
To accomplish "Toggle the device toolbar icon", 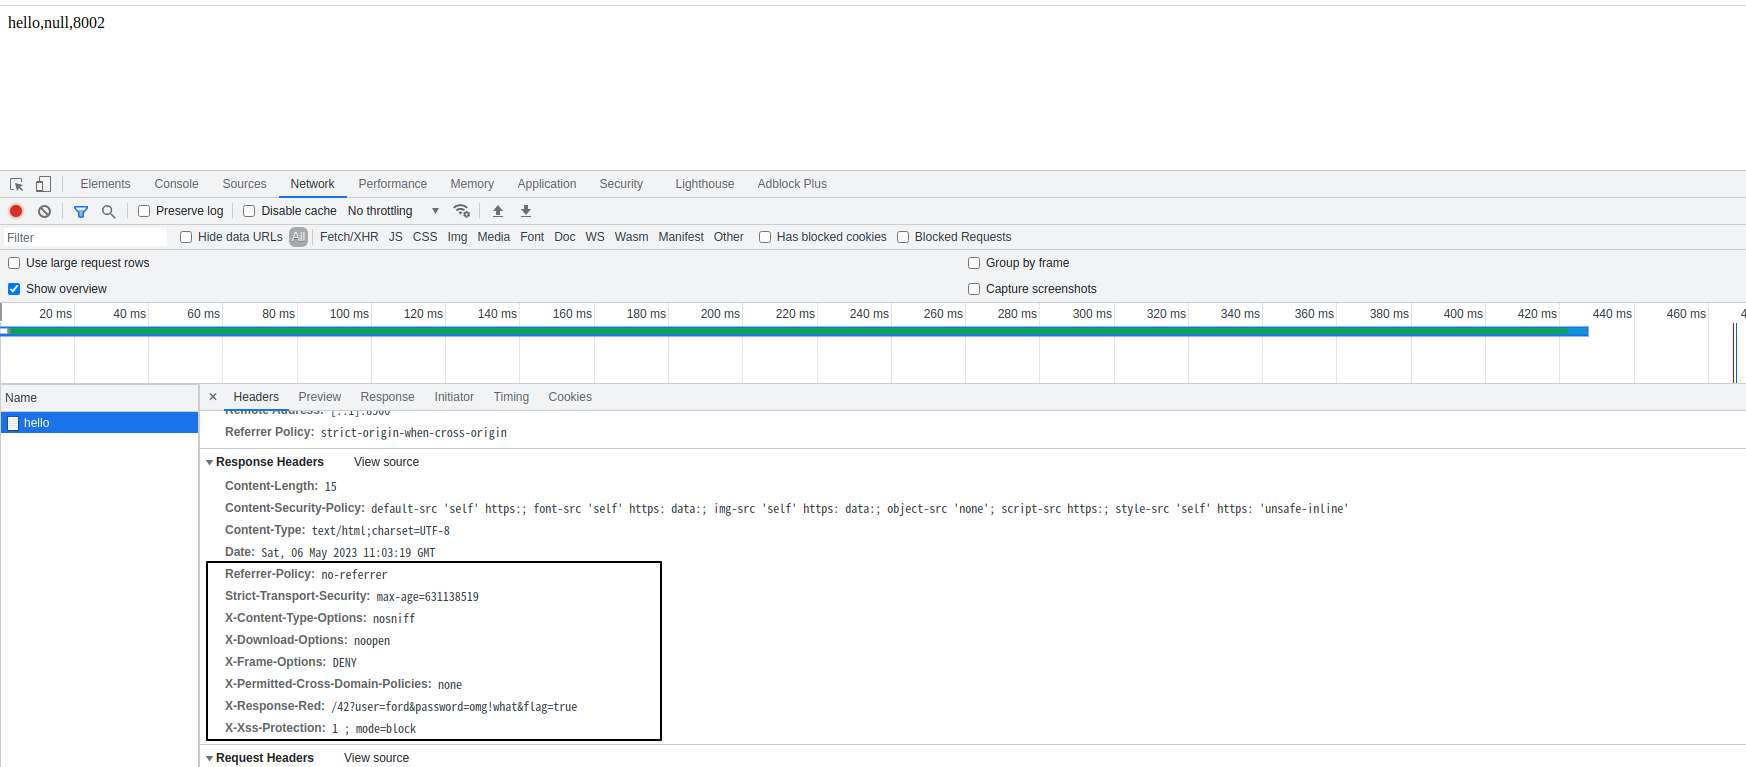I will tap(43, 184).
